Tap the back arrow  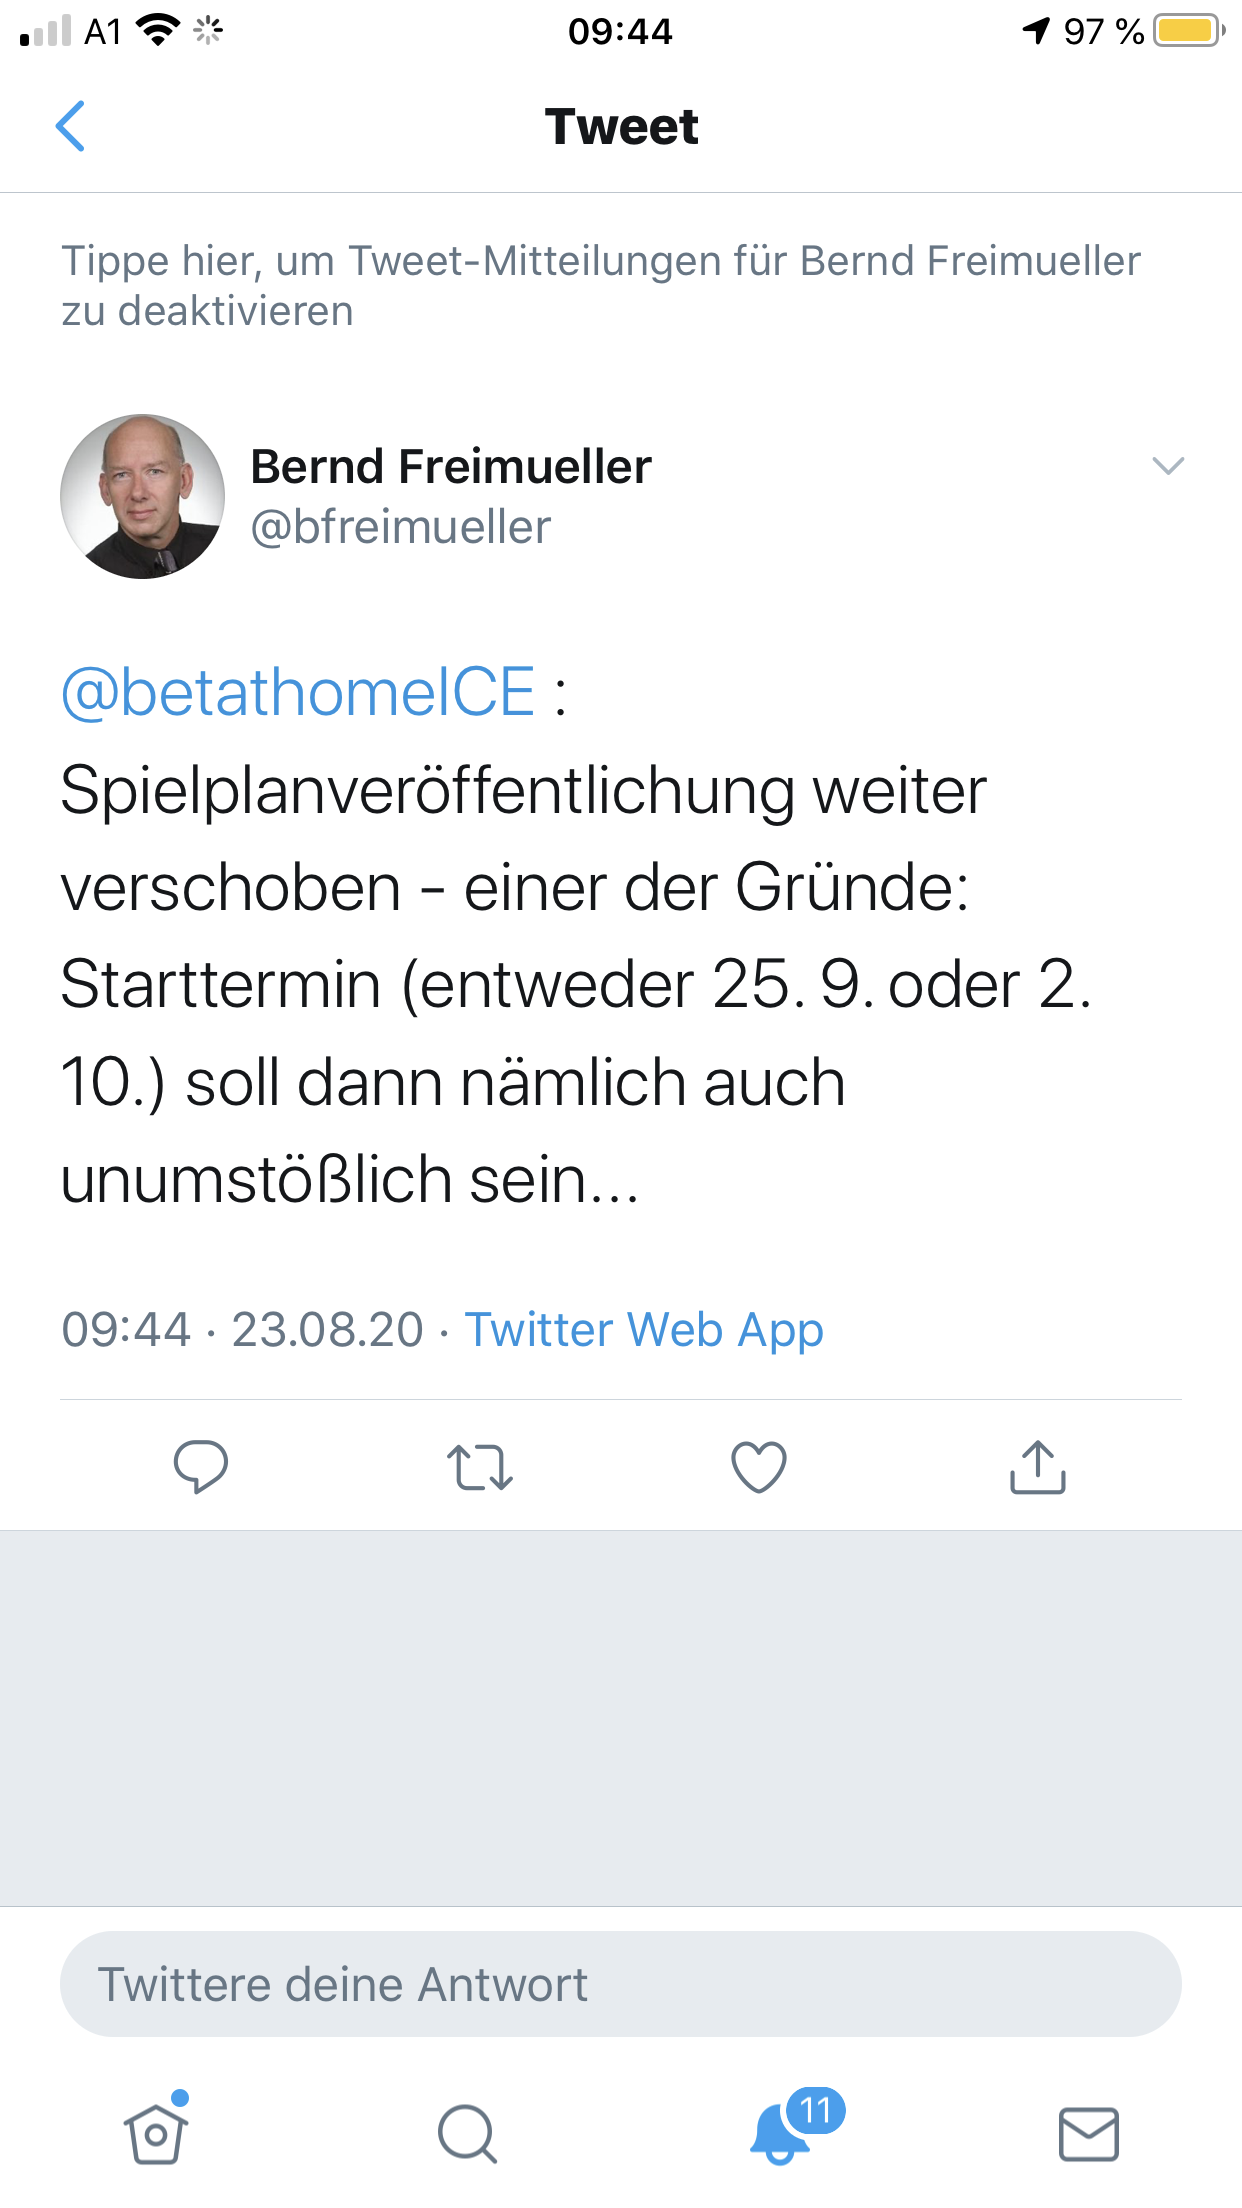(70, 127)
